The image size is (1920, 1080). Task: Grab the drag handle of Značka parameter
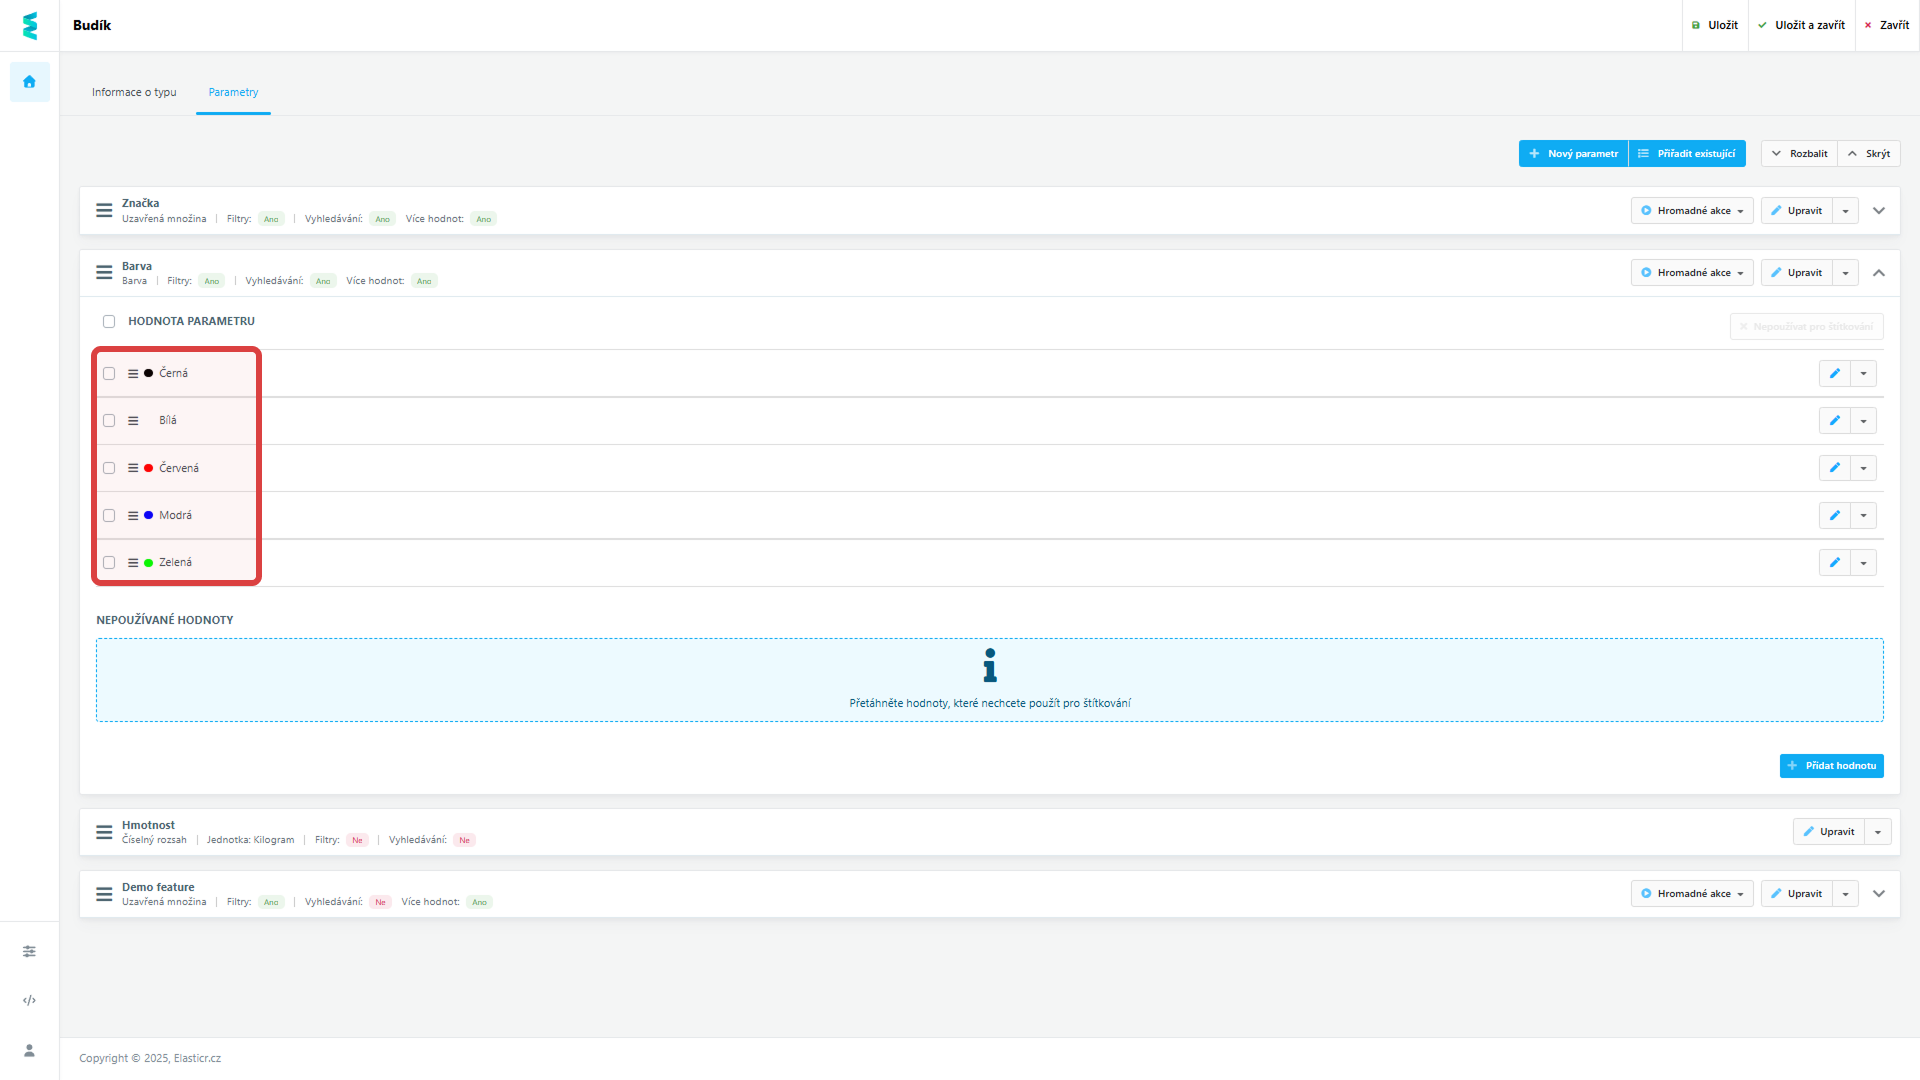[x=104, y=210]
